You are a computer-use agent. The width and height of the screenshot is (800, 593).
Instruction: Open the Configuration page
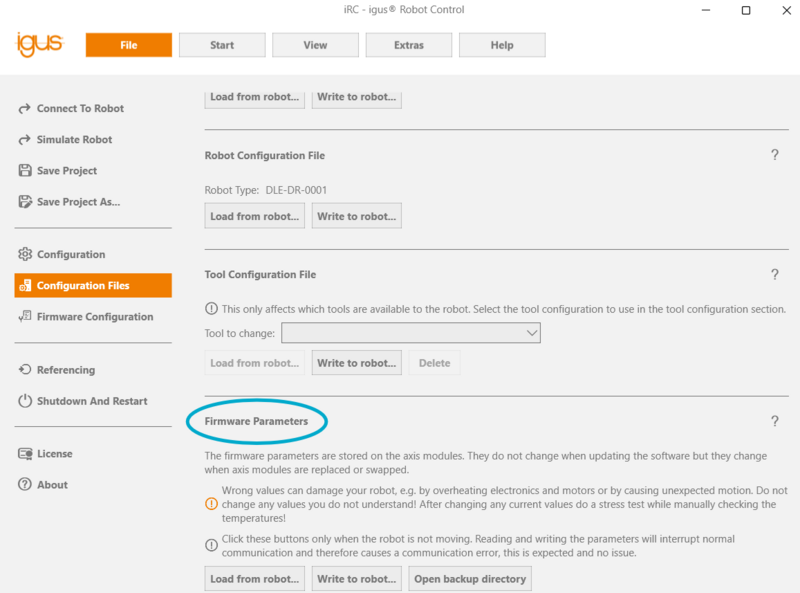[x=93, y=254]
